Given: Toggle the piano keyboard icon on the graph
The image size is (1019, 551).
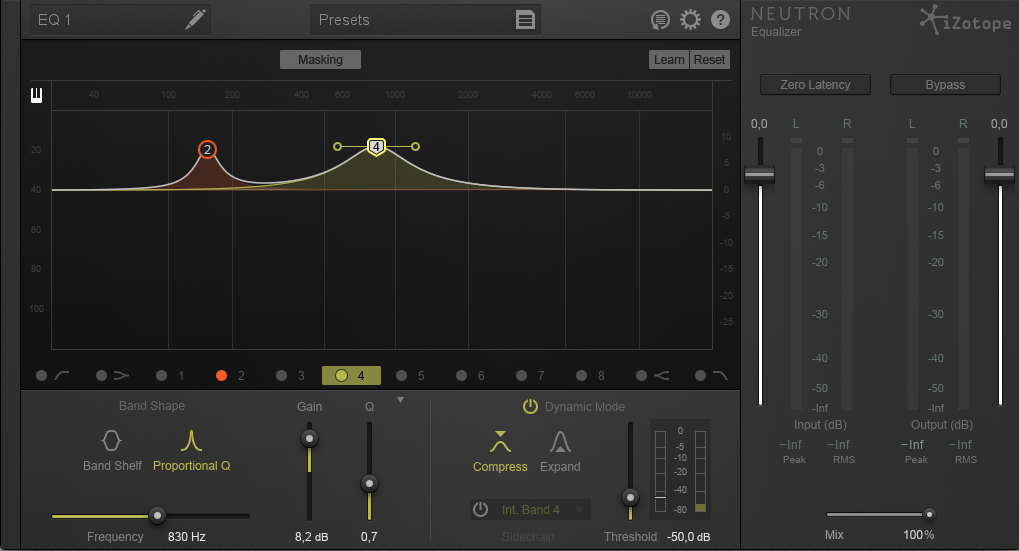Looking at the screenshot, I should tap(36, 96).
